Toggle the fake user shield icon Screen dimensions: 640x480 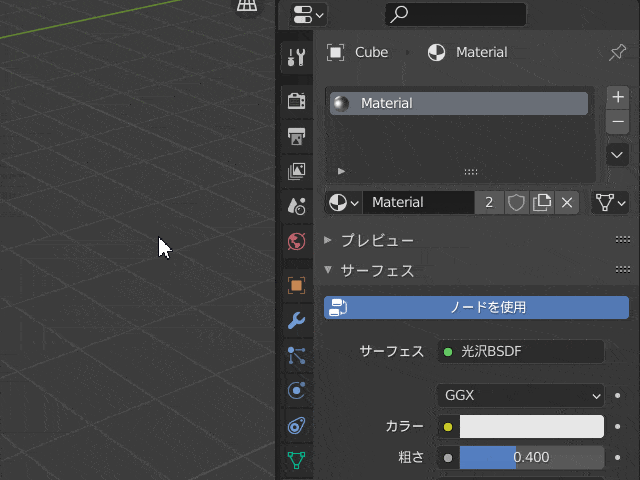pyautogui.click(x=516, y=202)
